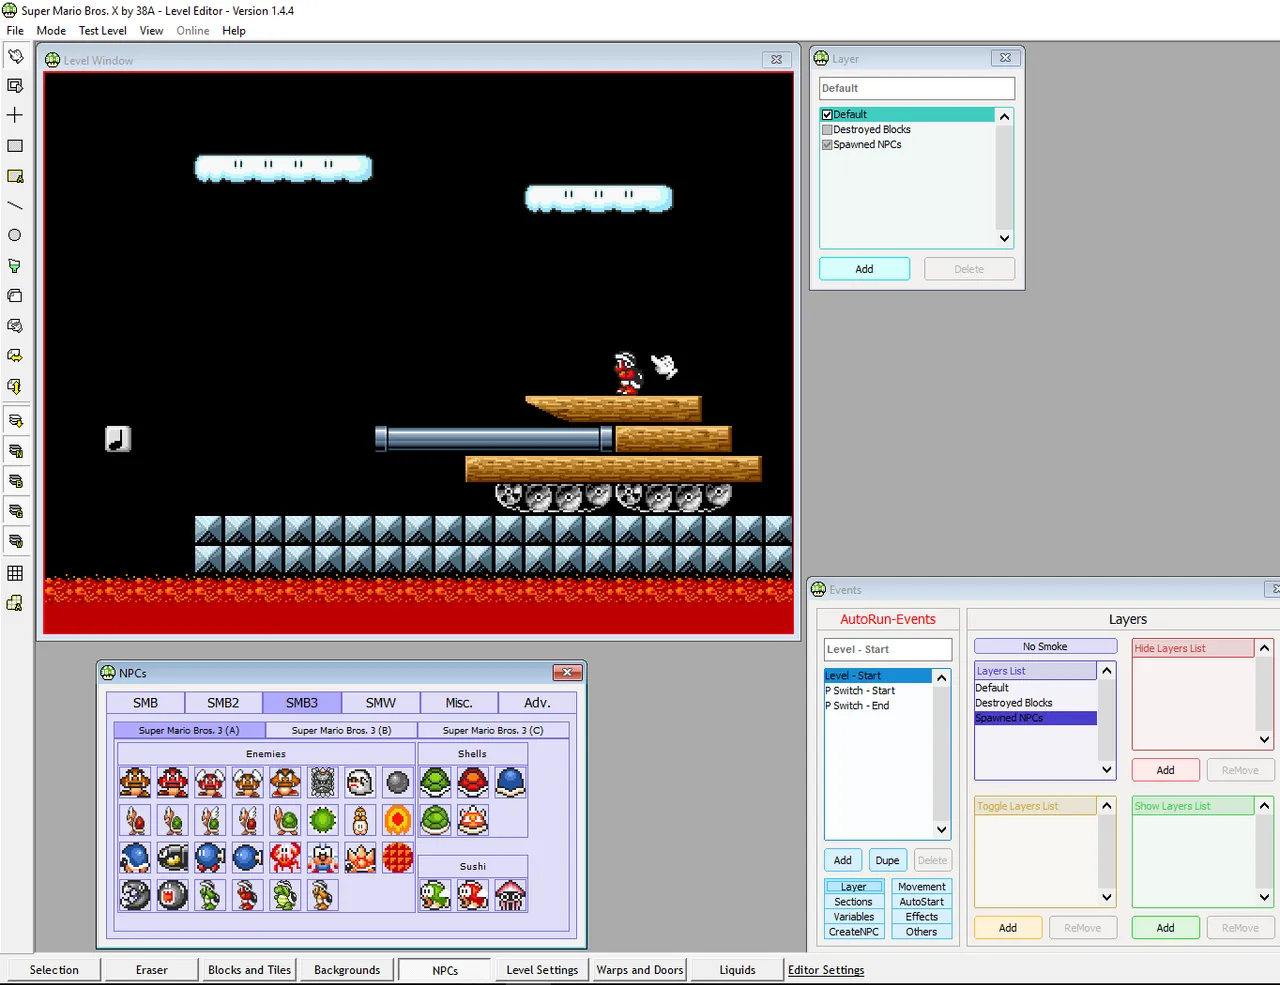Open the Level Settings bottom tab
The width and height of the screenshot is (1280, 985).
click(542, 970)
